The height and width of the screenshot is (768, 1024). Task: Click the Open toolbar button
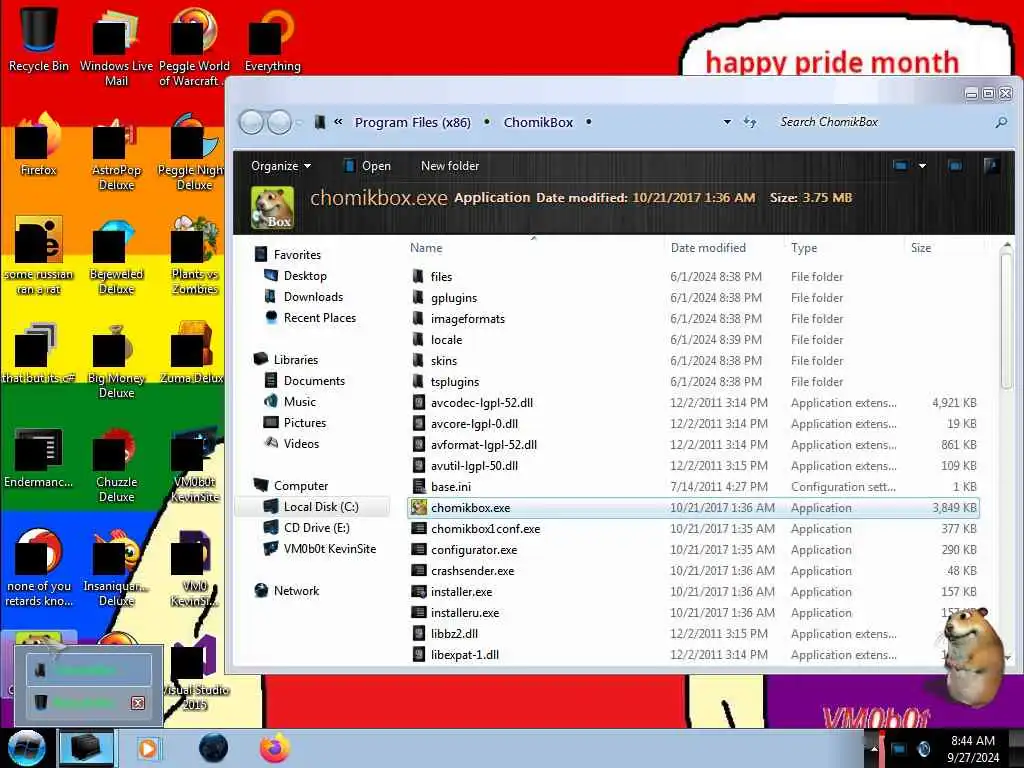[x=367, y=166]
